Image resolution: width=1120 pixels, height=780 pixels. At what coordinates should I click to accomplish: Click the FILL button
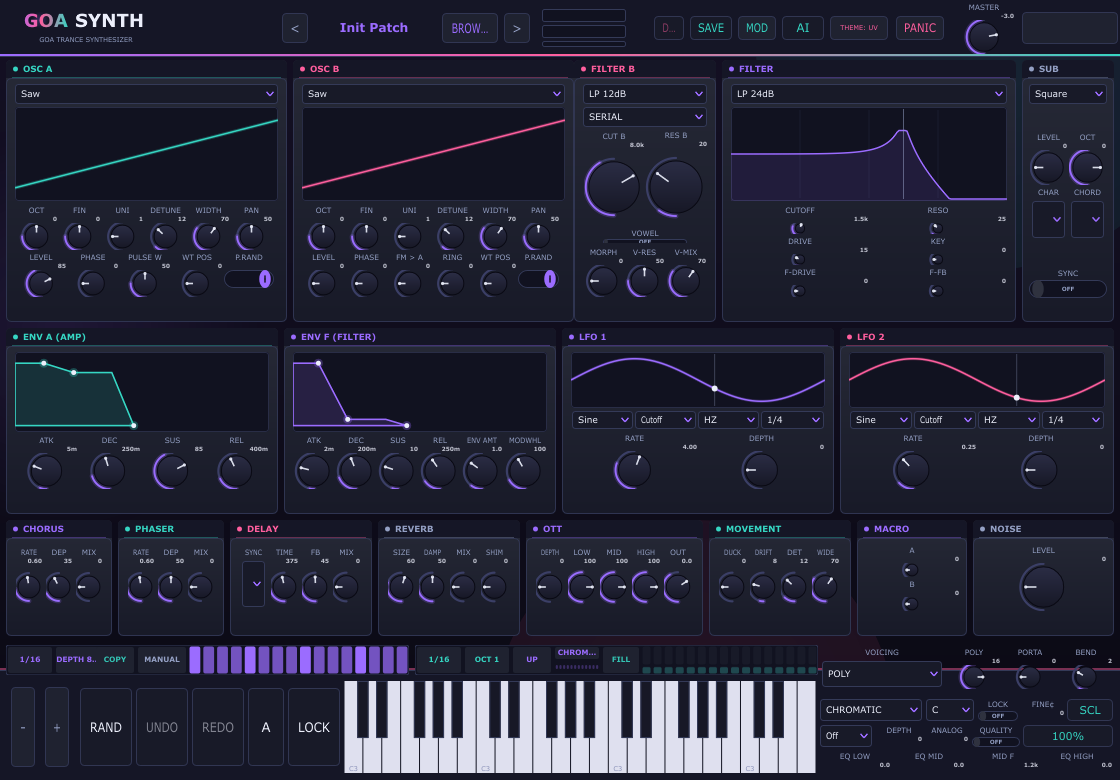[621, 659]
